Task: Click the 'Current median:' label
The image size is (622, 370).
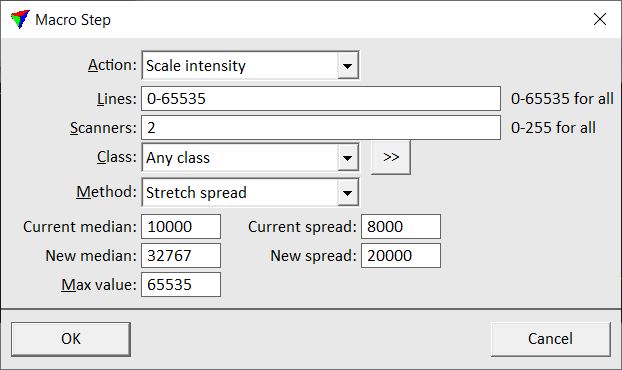Action: click(80, 227)
